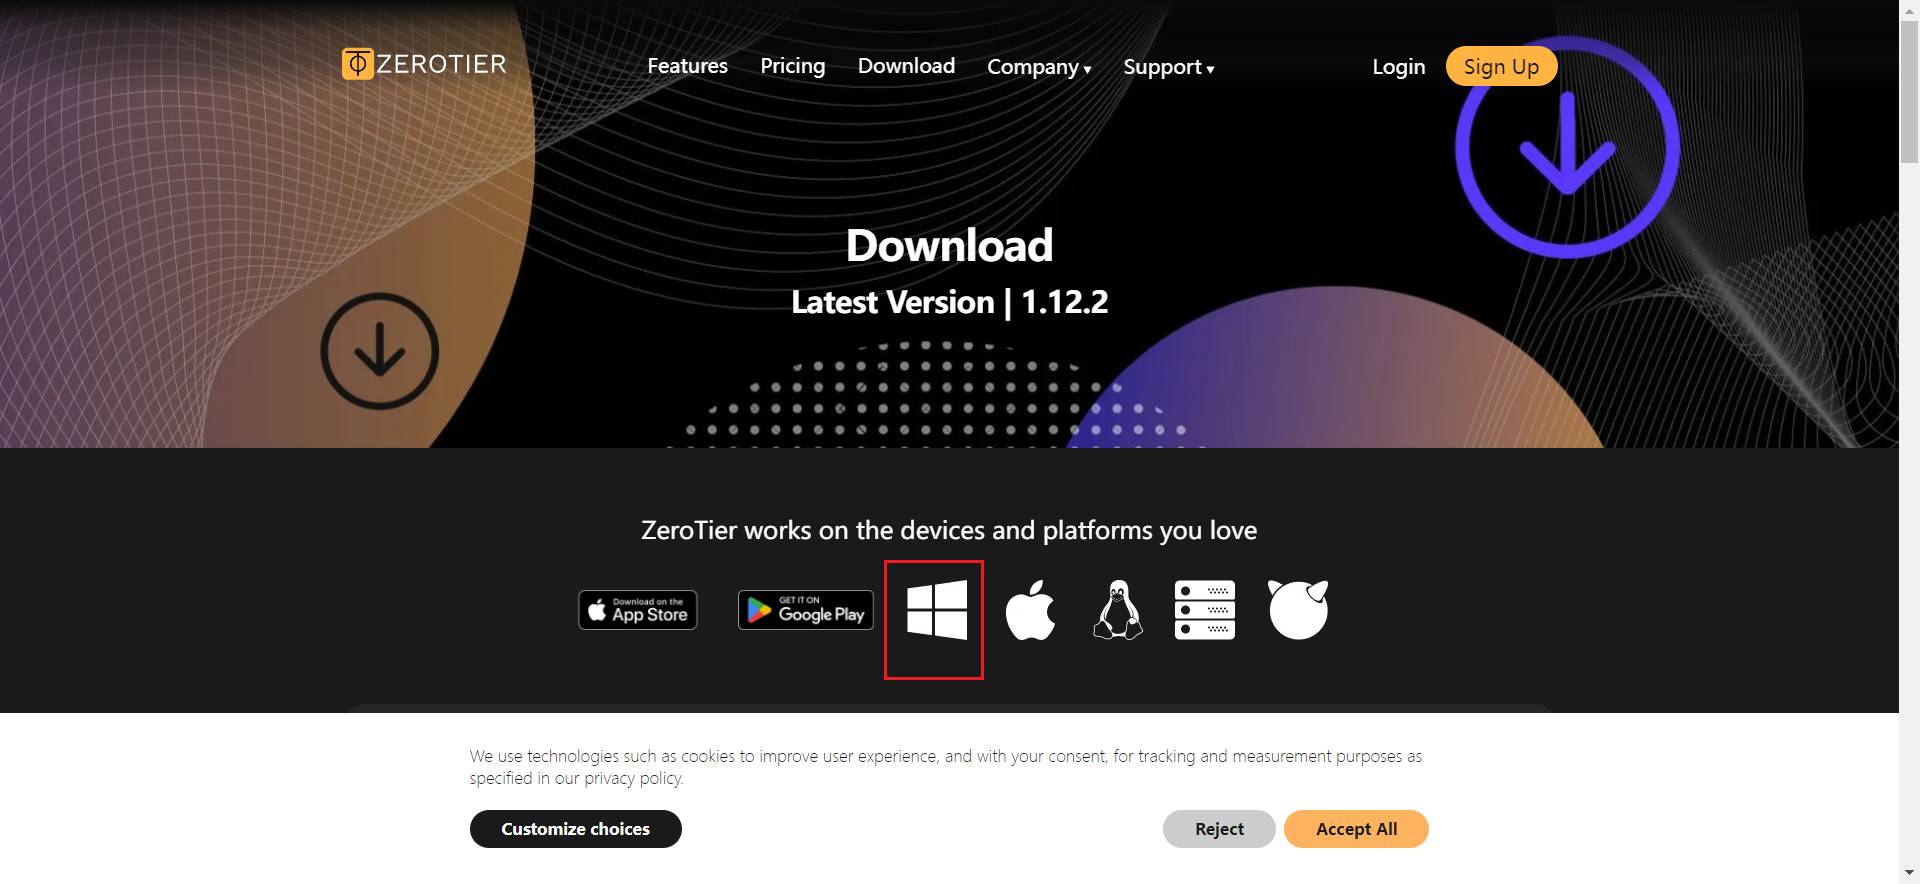Click the 'Latest Version | 1.12.2' text
Viewport: 1920px width, 884px height.
tap(949, 302)
